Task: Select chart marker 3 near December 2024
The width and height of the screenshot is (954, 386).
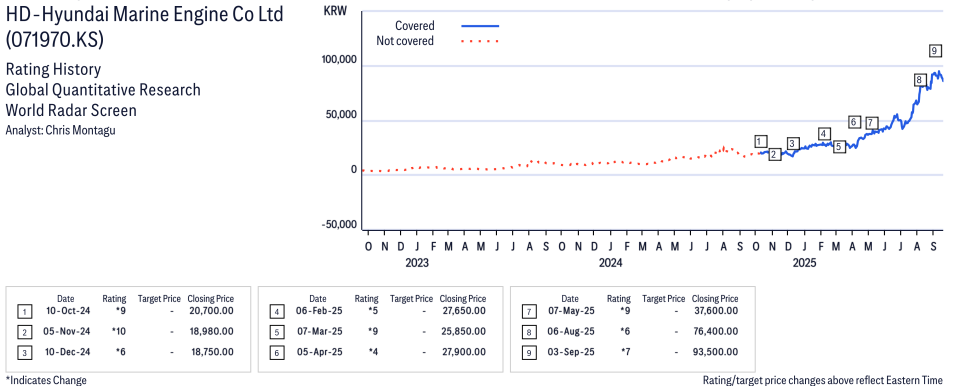Action: 792,143
